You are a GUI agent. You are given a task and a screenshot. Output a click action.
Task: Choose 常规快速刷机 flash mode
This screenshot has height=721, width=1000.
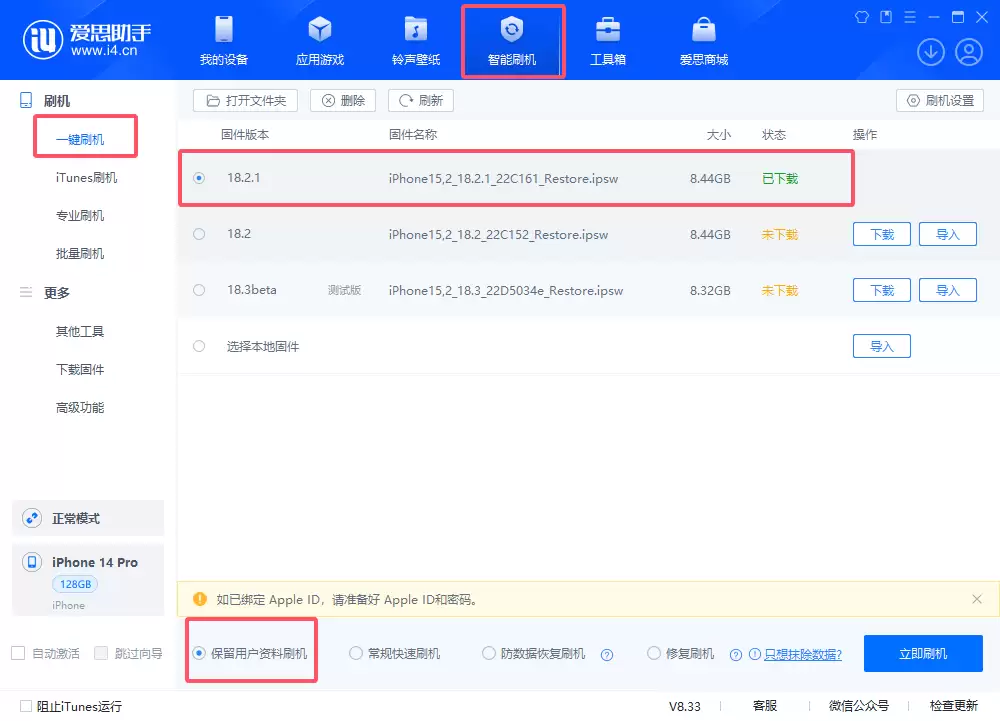pyautogui.click(x=356, y=654)
